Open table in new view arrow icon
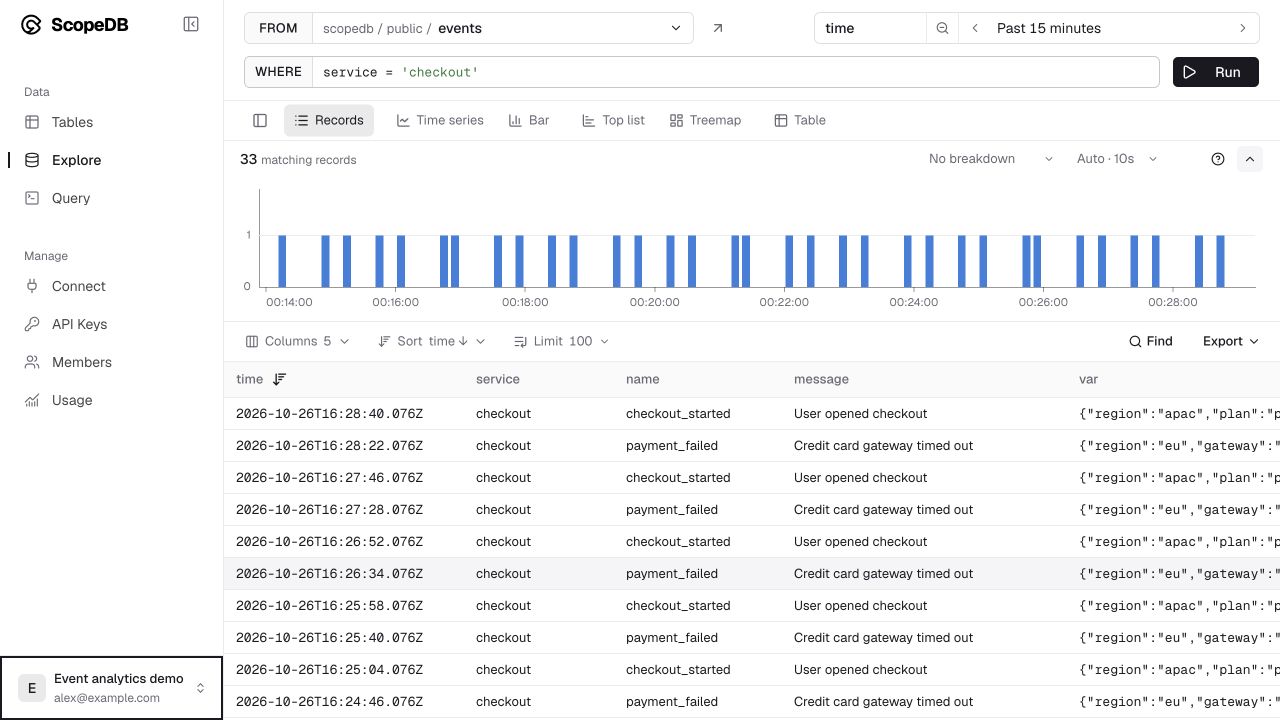 pos(717,28)
